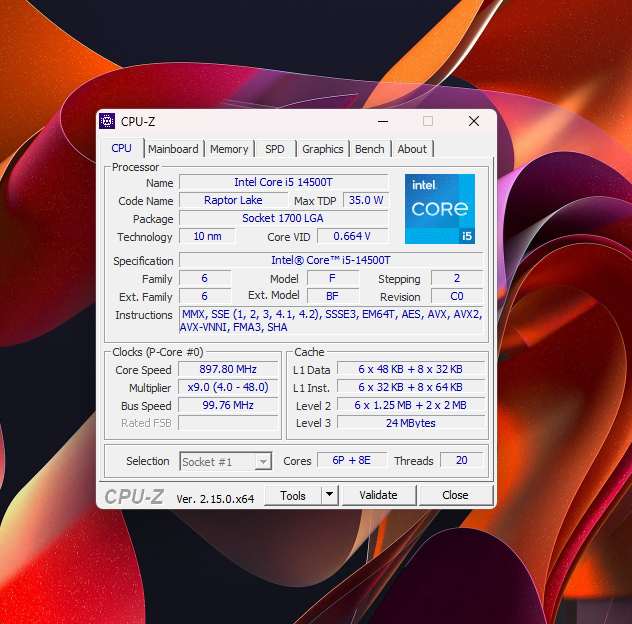Screen dimensions: 632x624
Task: Show the About tab
Action: (x=412, y=149)
